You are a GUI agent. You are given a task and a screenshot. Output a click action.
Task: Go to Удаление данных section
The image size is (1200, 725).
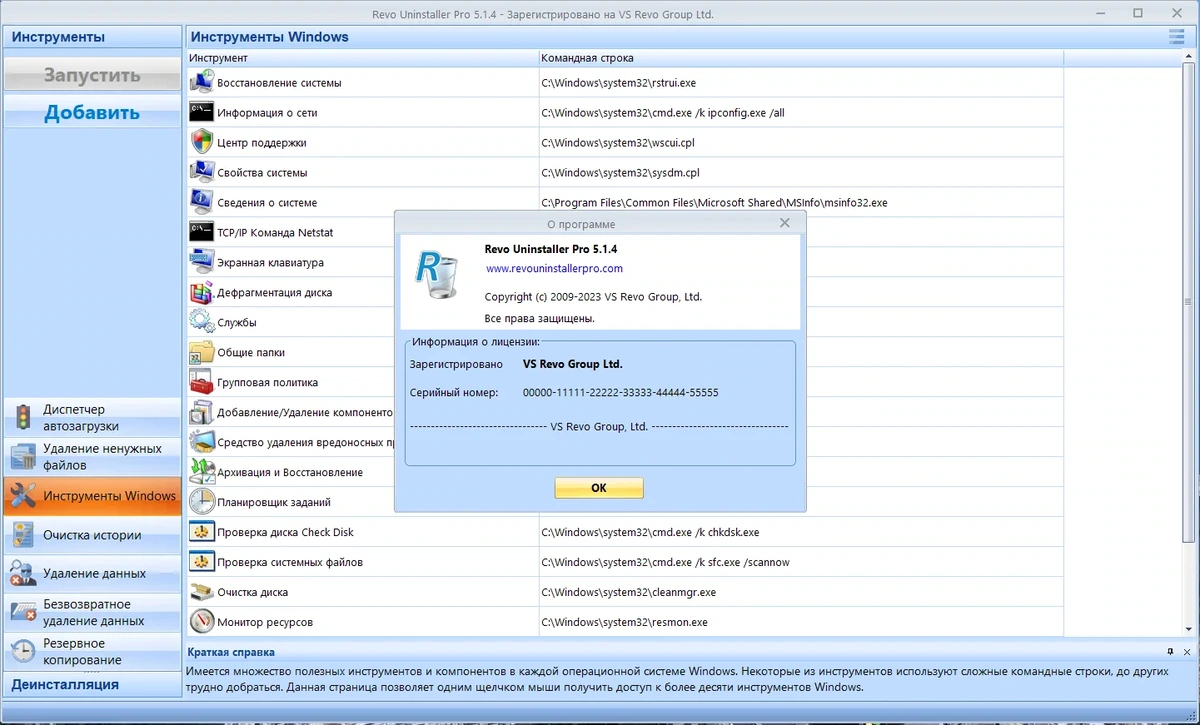pos(92,574)
